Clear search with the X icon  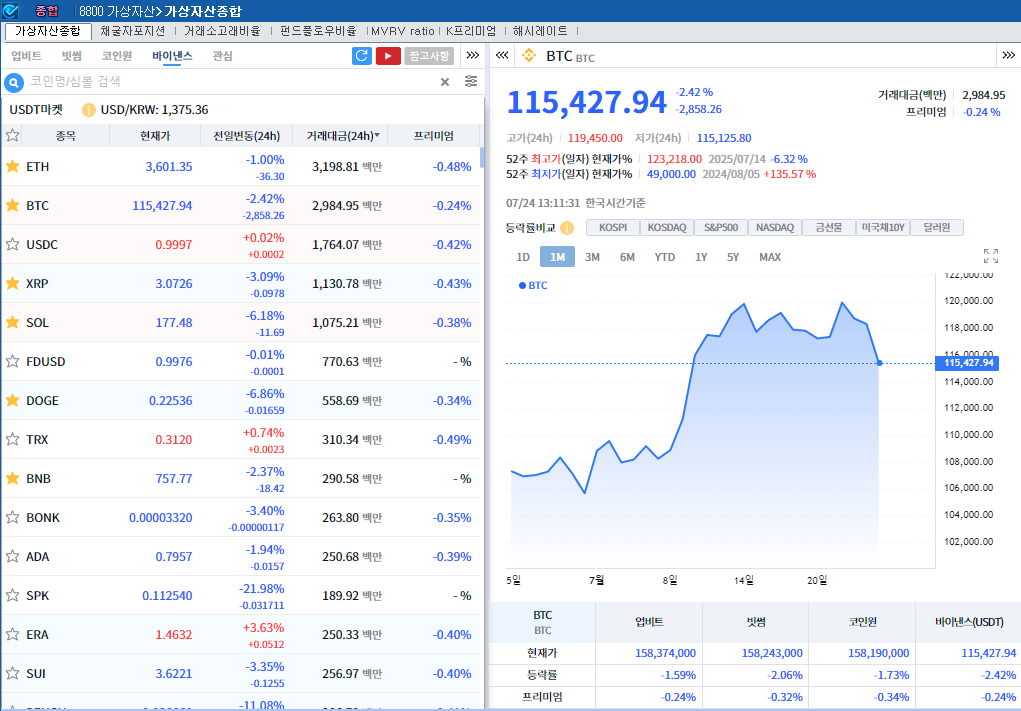tap(445, 82)
